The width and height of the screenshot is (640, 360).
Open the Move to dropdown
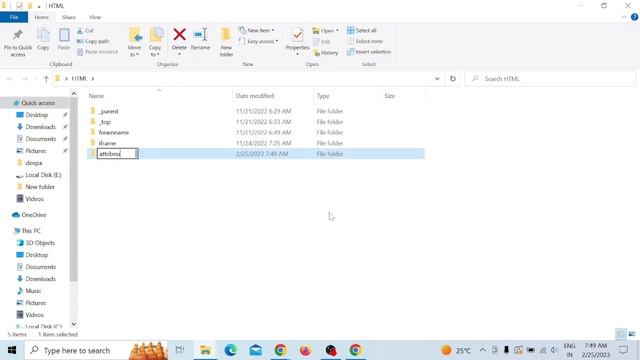coord(135,42)
